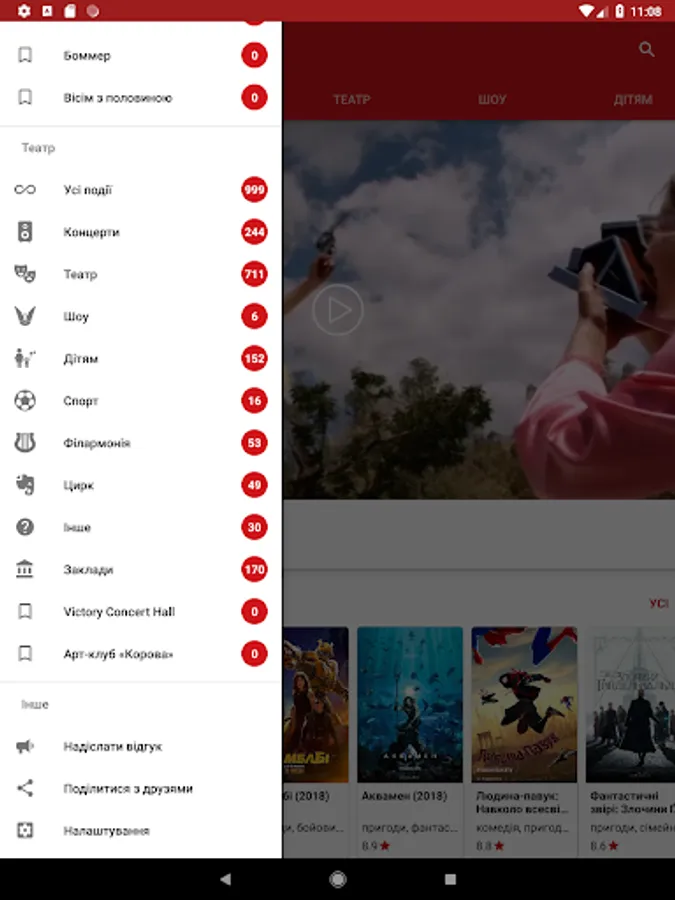This screenshot has width=675, height=900.
Task: Tap the Налаштування settings icon
Action: pyautogui.click(x=25, y=831)
